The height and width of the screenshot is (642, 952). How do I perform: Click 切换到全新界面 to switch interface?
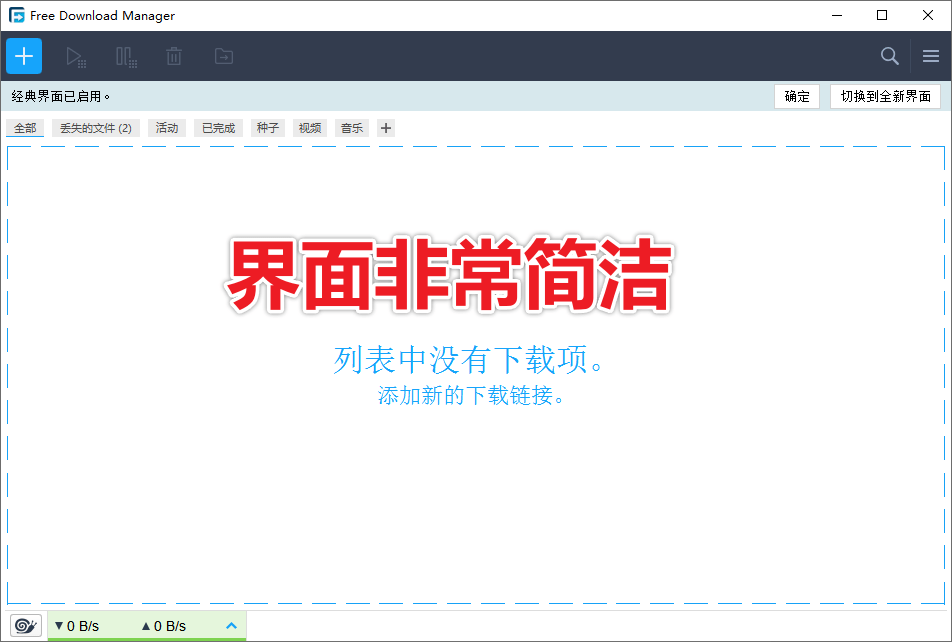[885, 96]
